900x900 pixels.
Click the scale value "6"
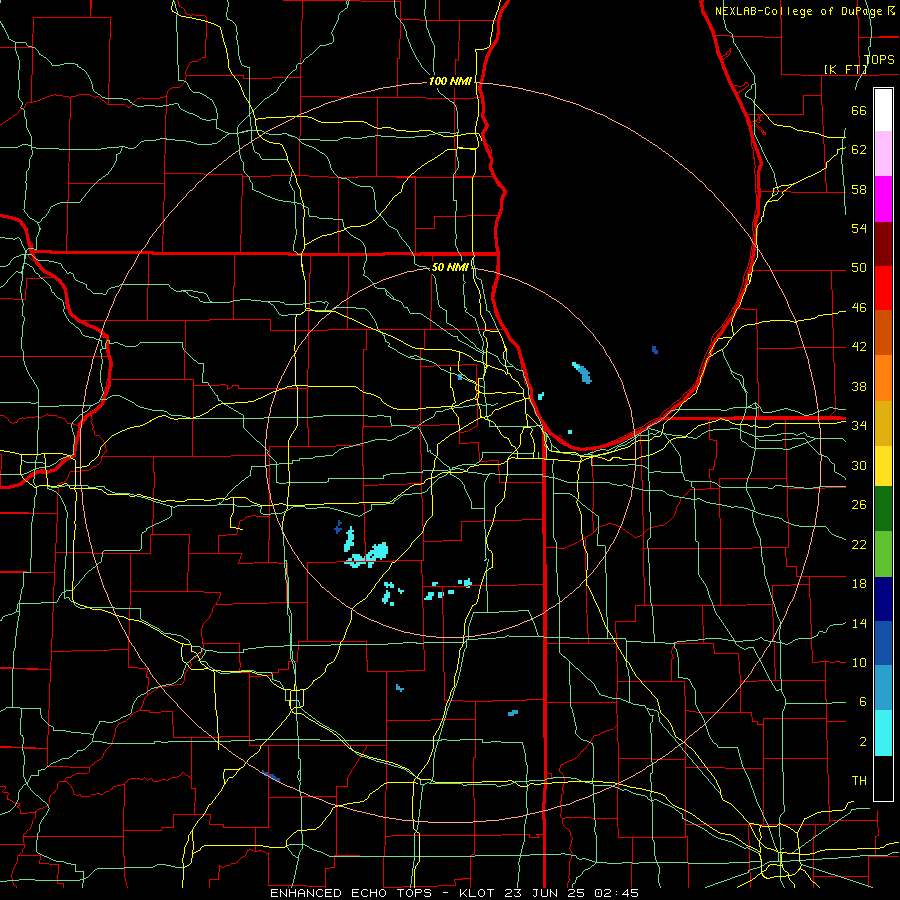pyautogui.click(x=862, y=701)
